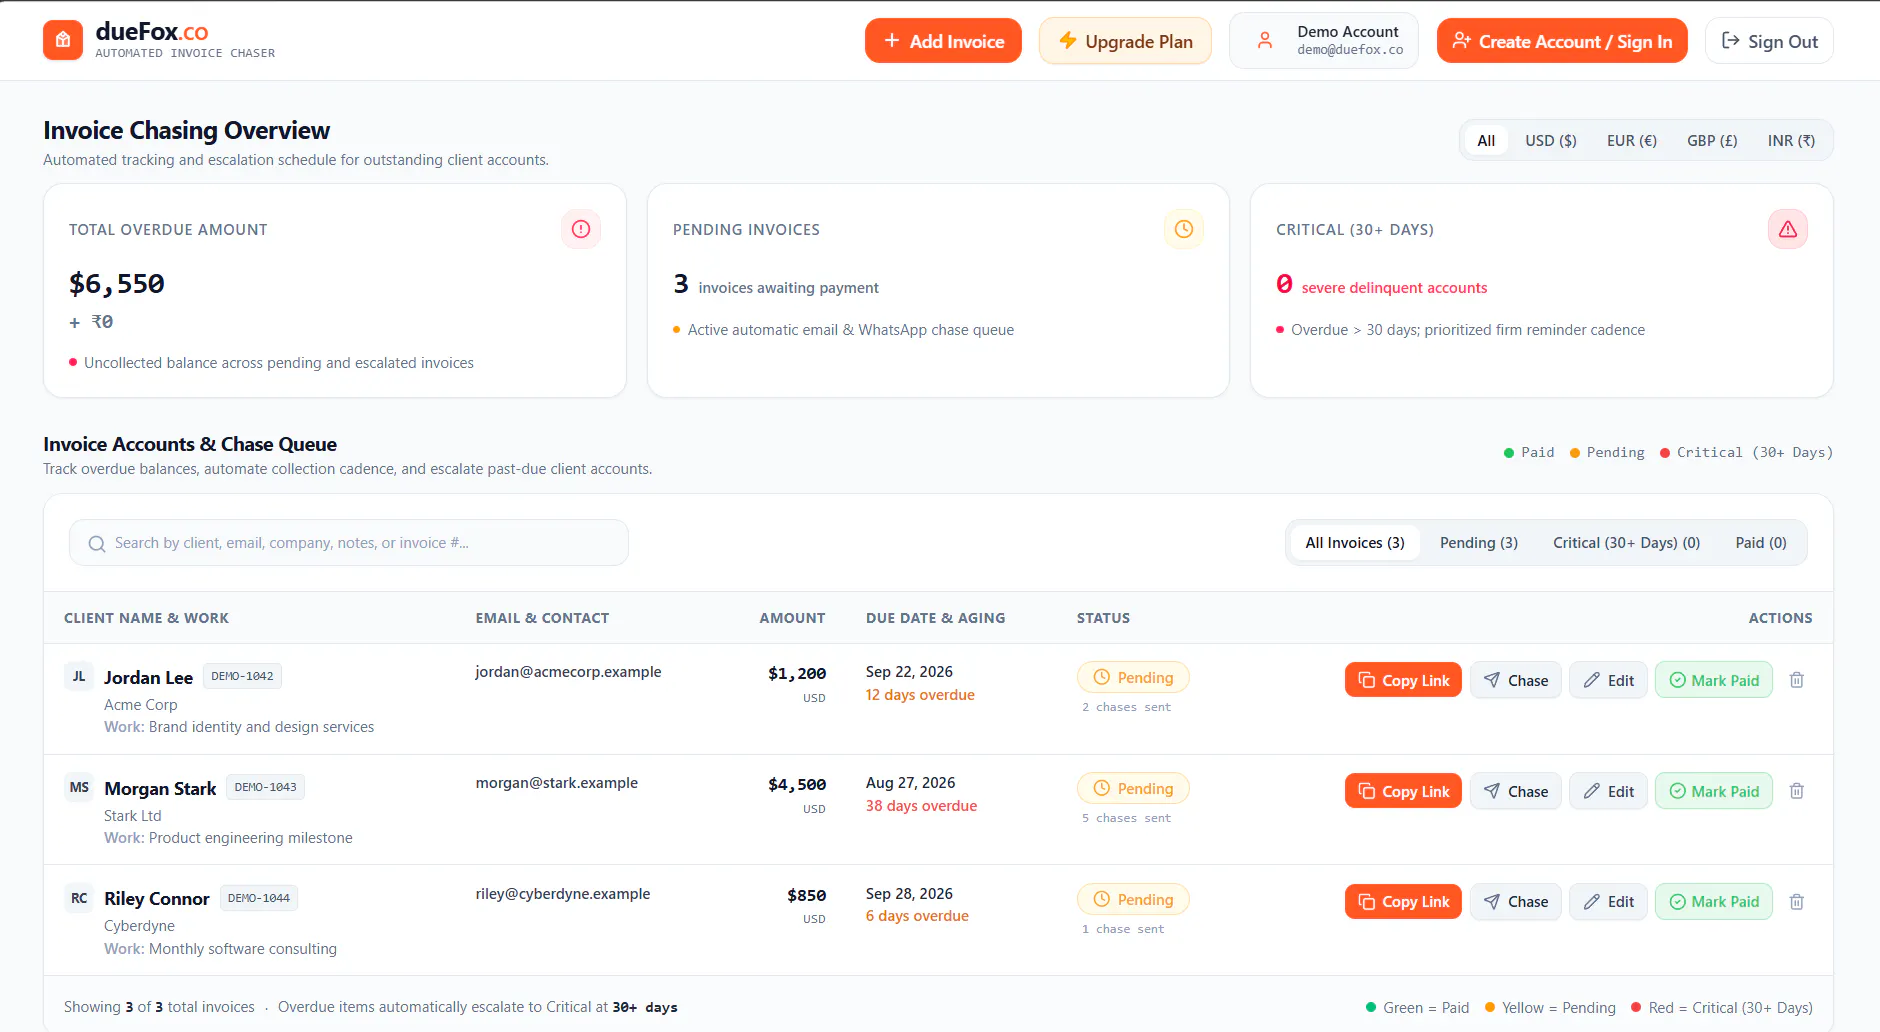Click Pending status badge for Riley Connor

[1133, 899]
